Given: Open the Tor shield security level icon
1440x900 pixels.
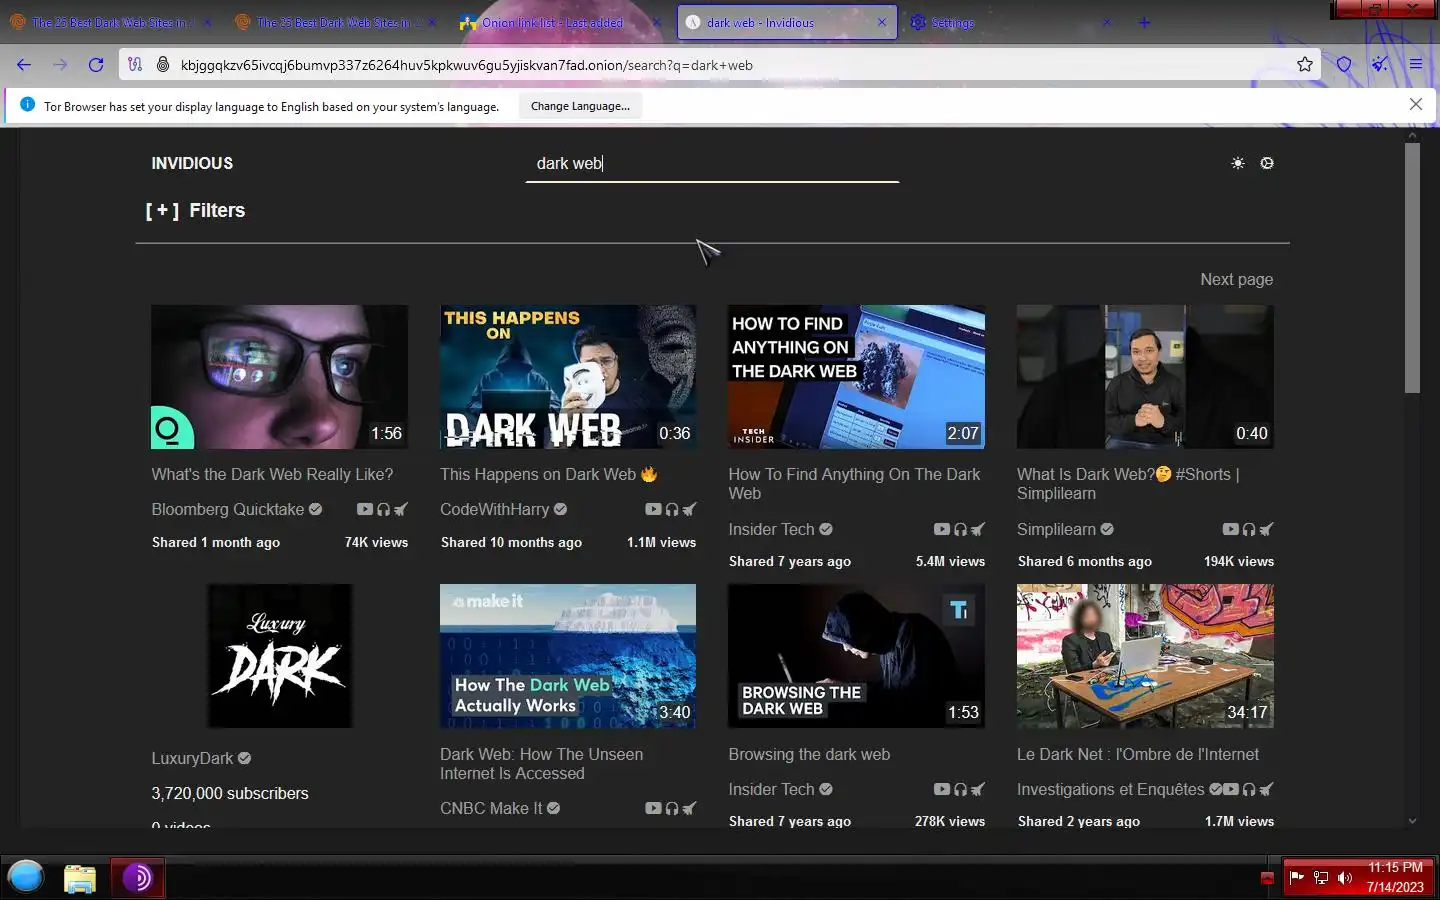Looking at the screenshot, I should [x=1344, y=65].
